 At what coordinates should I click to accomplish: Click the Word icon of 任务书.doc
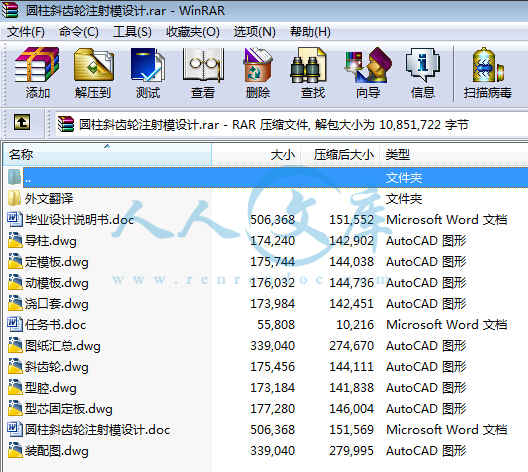point(14,324)
